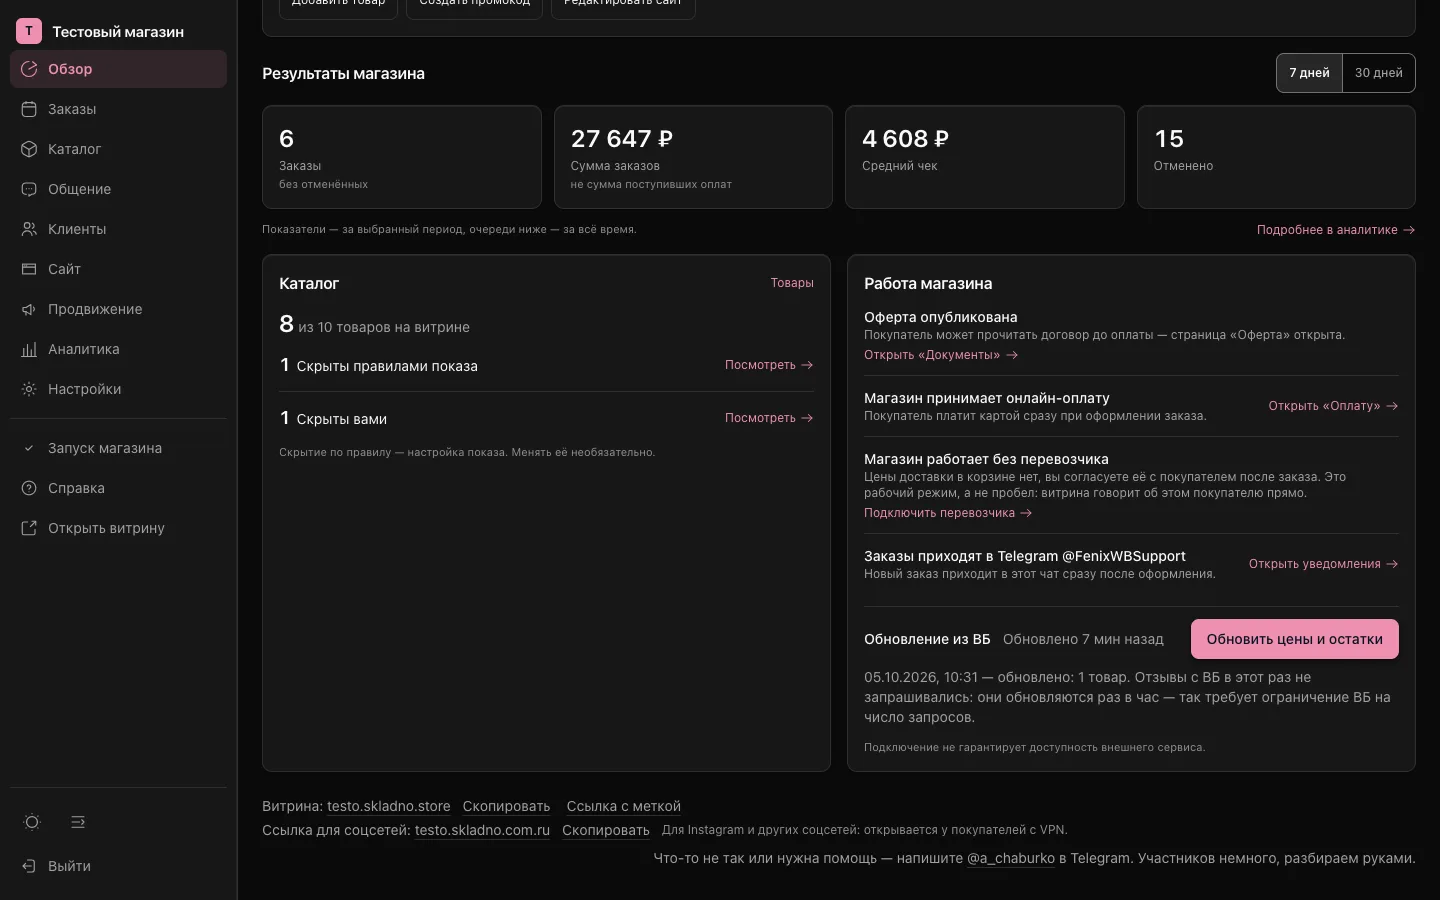Click the Выйти logout icon
The height and width of the screenshot is (900, 1440).
(x=29, y=866)
